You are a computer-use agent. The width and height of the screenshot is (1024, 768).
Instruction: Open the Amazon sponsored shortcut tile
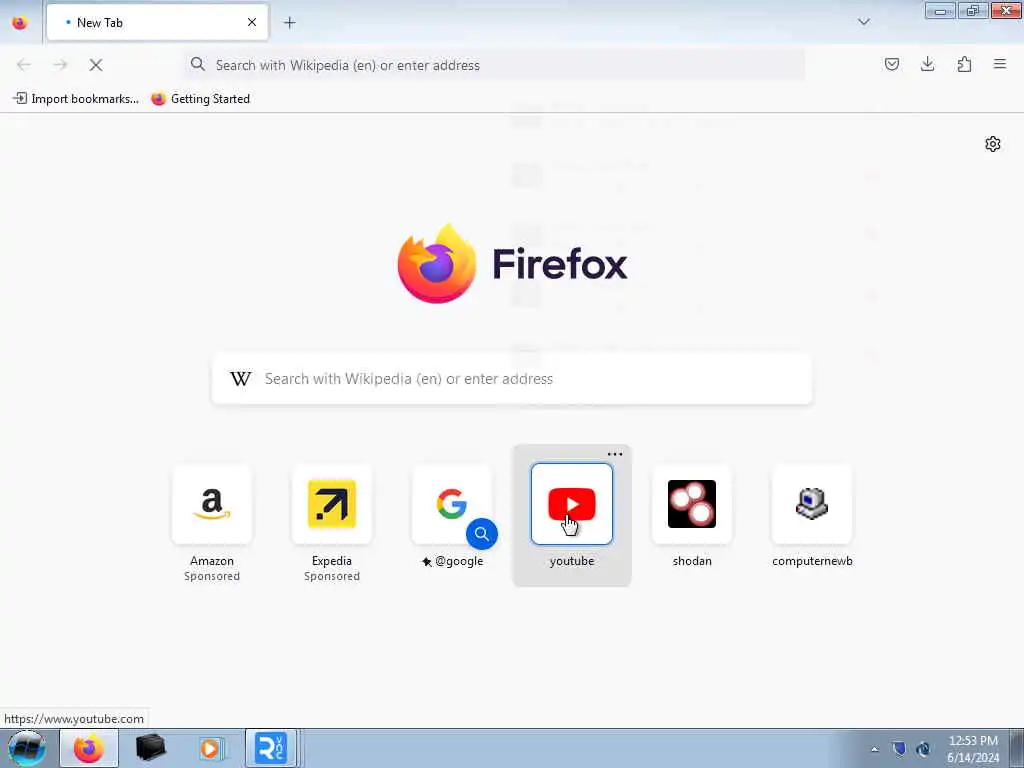pyautogui.click(x=212, y=505)
